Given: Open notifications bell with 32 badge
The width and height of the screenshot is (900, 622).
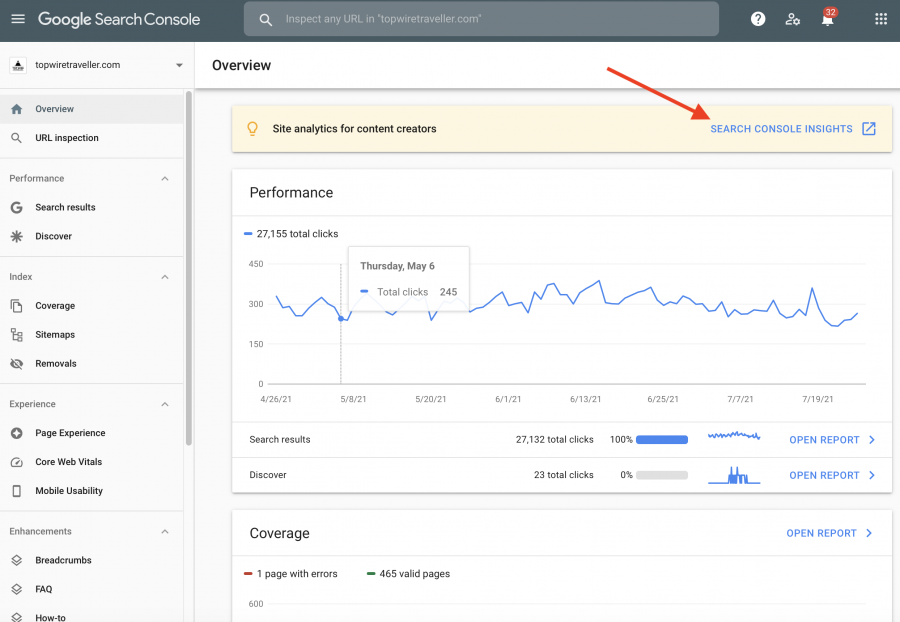Looking at the screenshot, I should pyautogui.click(x=828, y=19).
